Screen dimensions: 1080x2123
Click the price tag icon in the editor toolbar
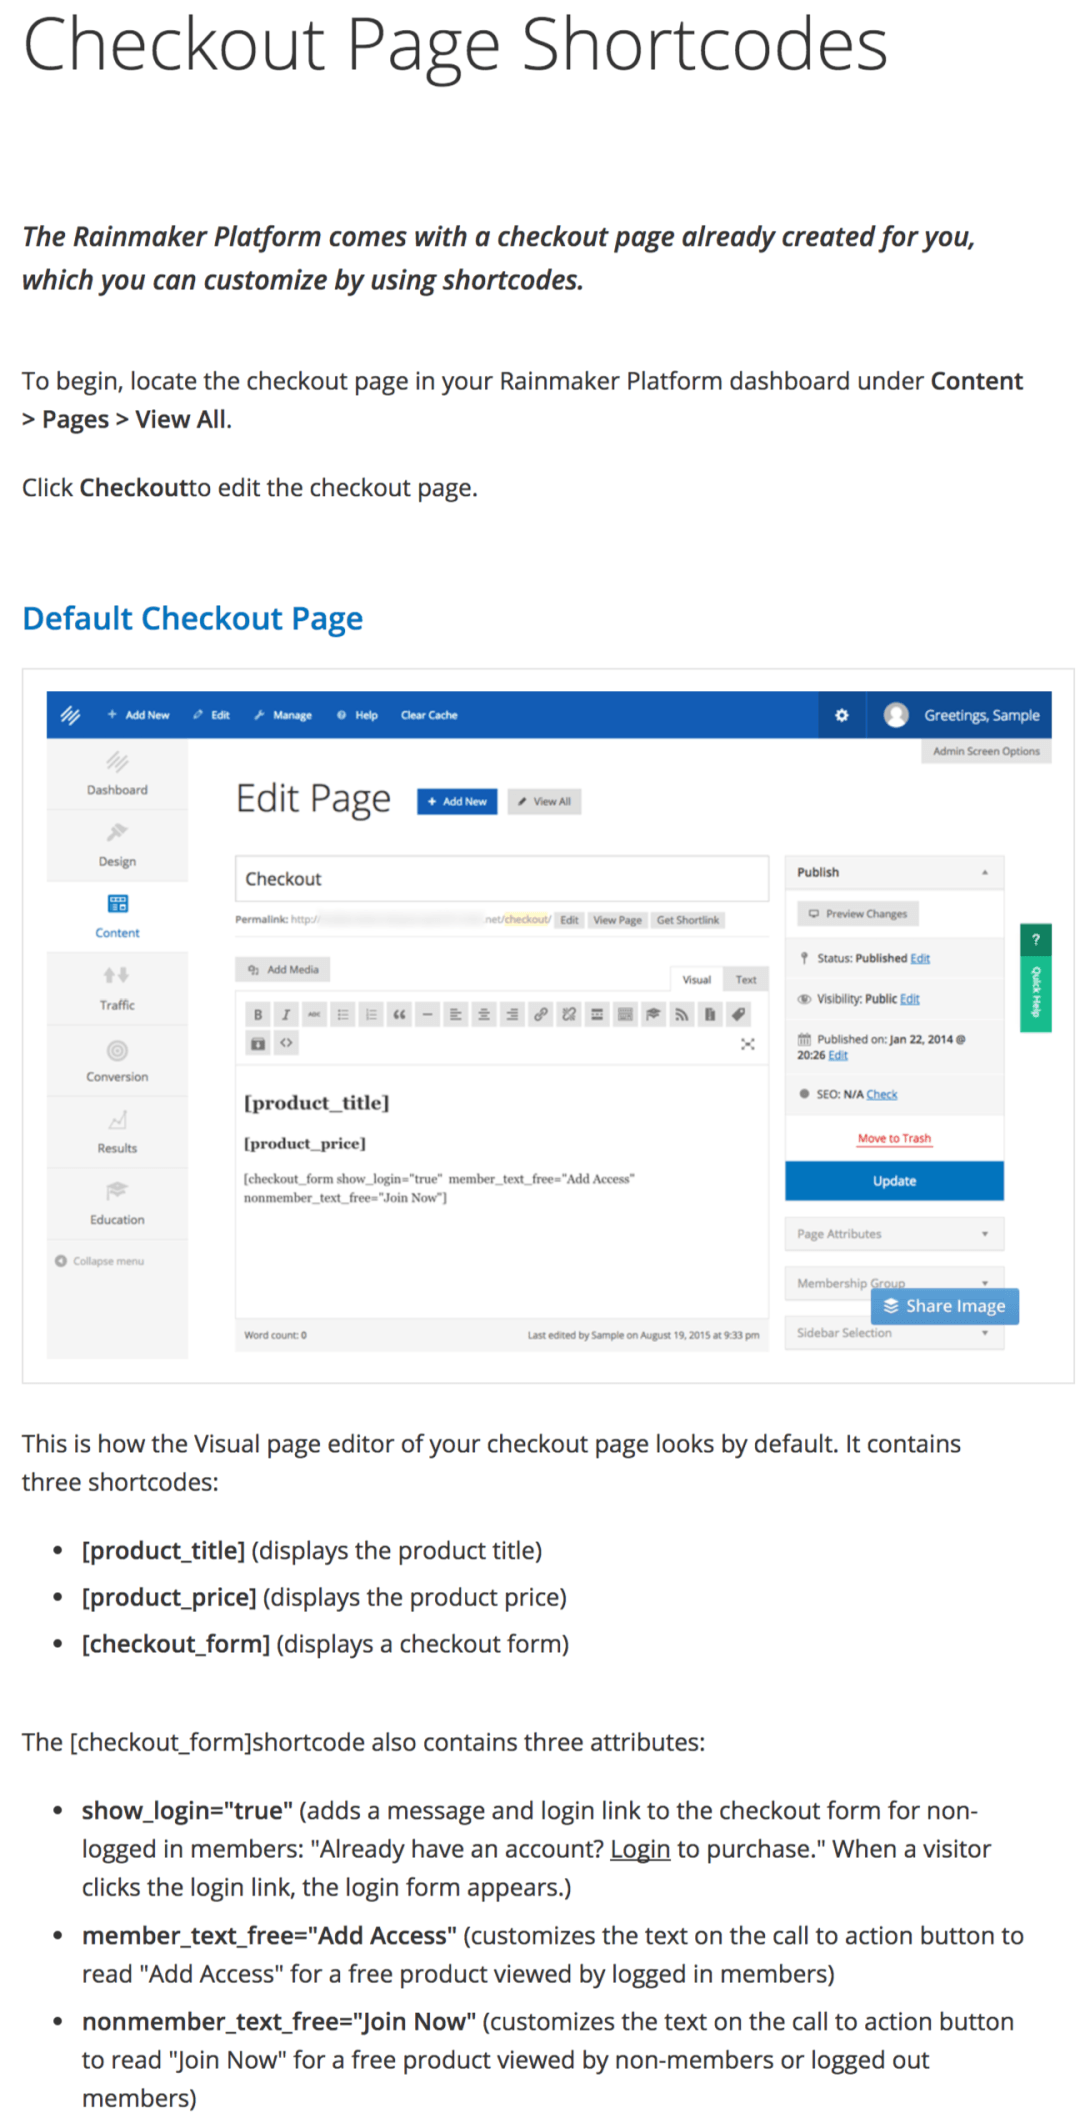(738, 1014)
